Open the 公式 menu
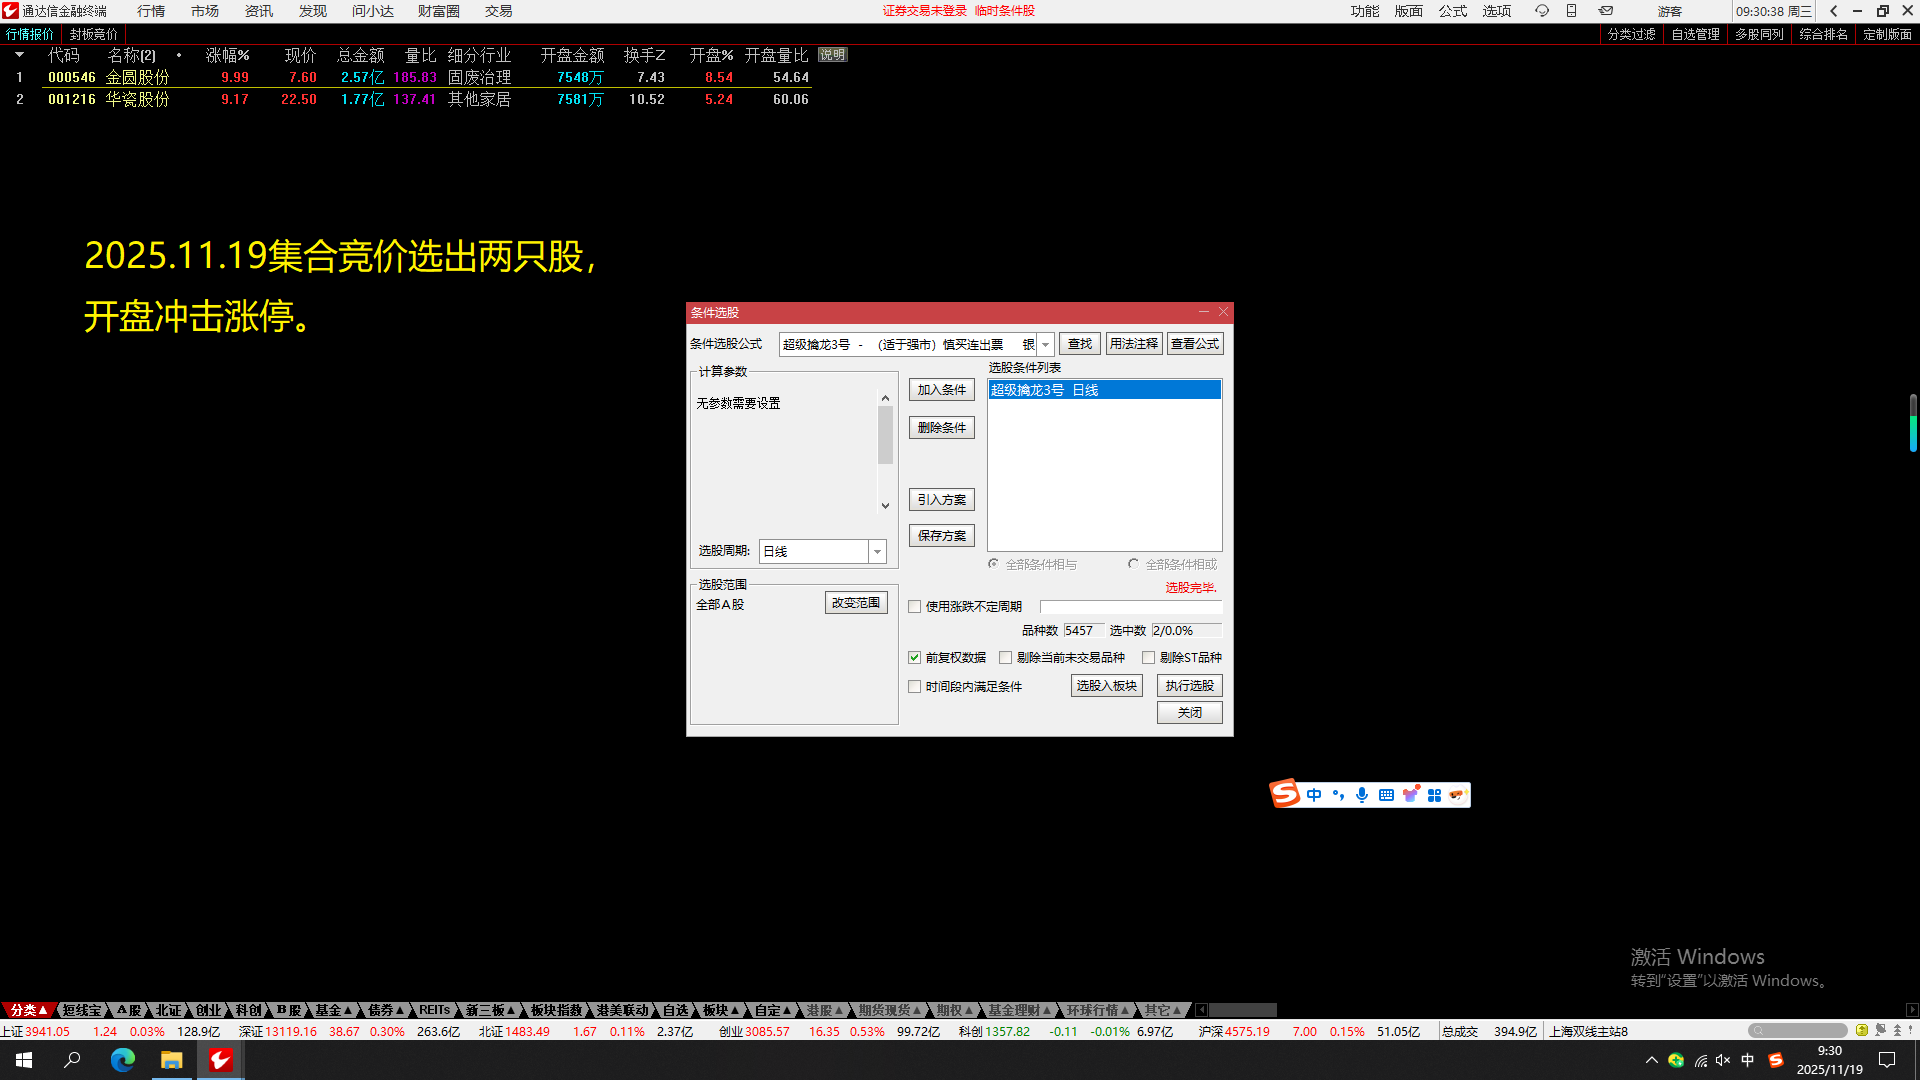1920x1080 pixels. click(1452, 11)
